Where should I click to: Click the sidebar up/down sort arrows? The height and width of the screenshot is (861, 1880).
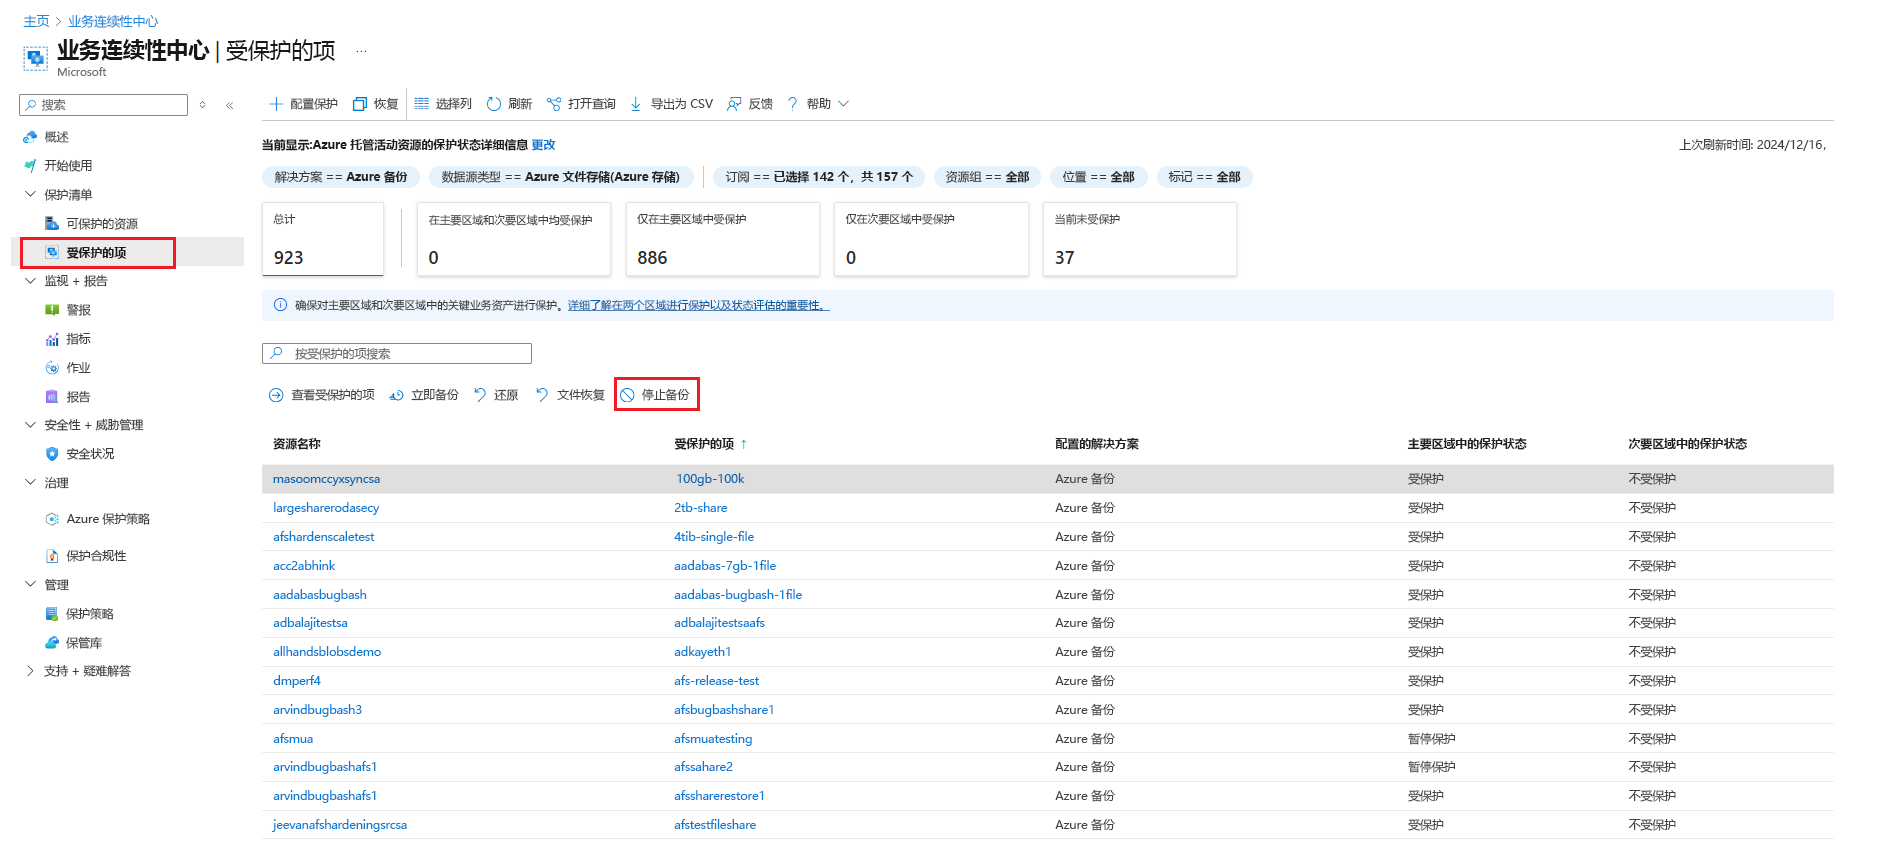click(x=202, y=105)
